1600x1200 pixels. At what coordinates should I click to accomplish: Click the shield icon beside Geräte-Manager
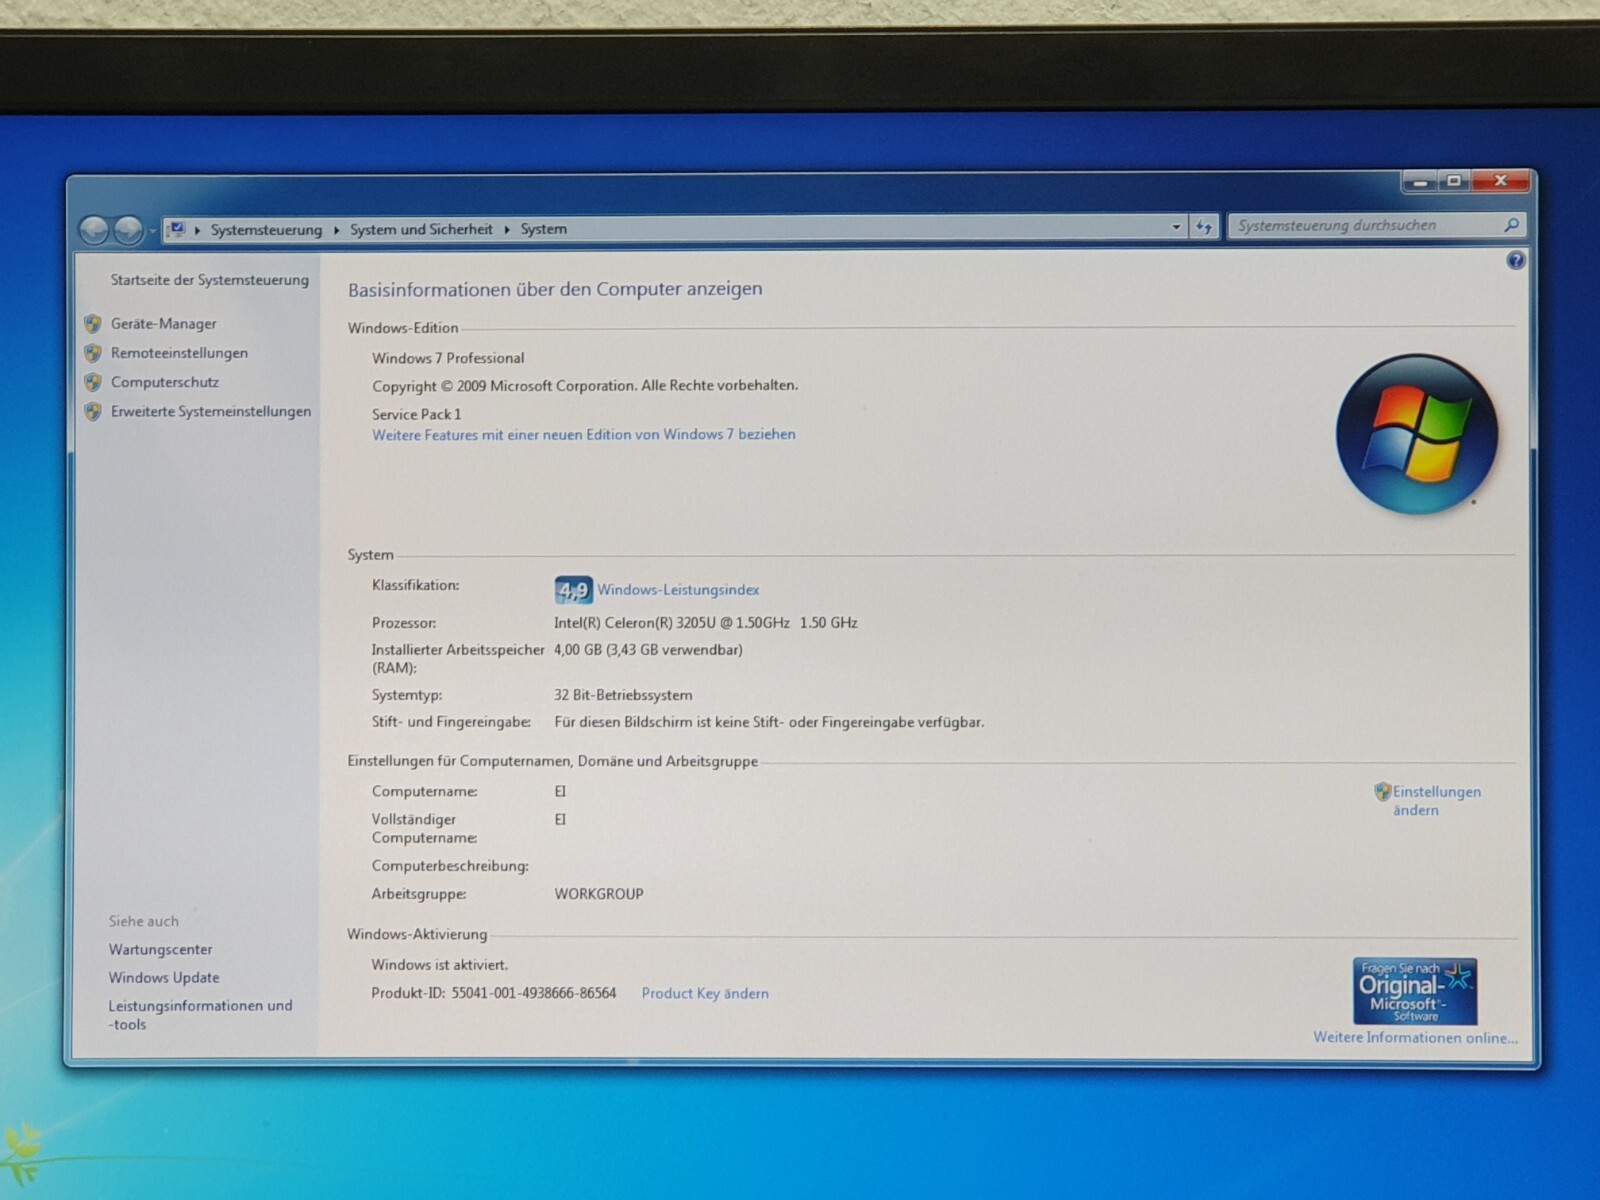pyautogui.click(x=93, y=324)
